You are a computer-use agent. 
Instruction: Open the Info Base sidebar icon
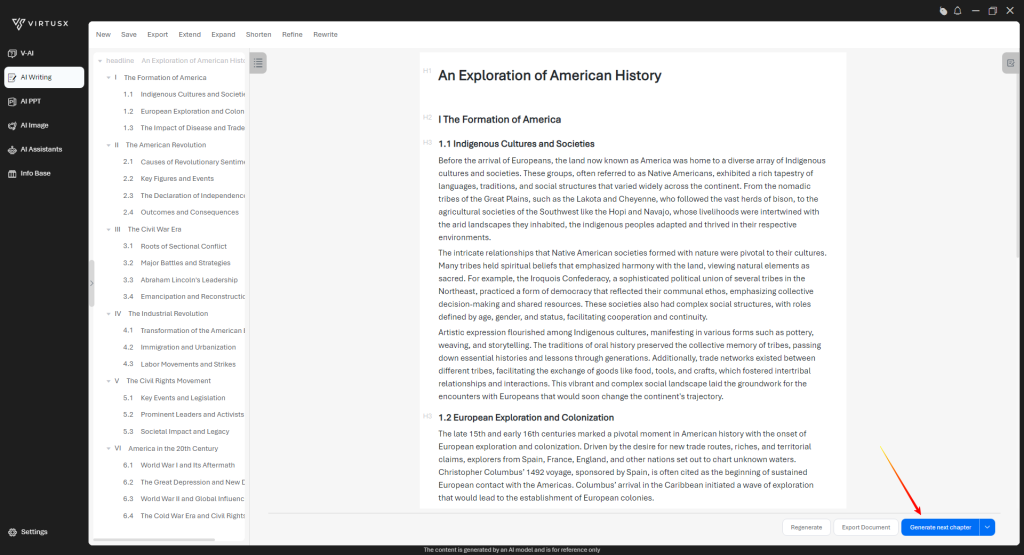point(12,174)
